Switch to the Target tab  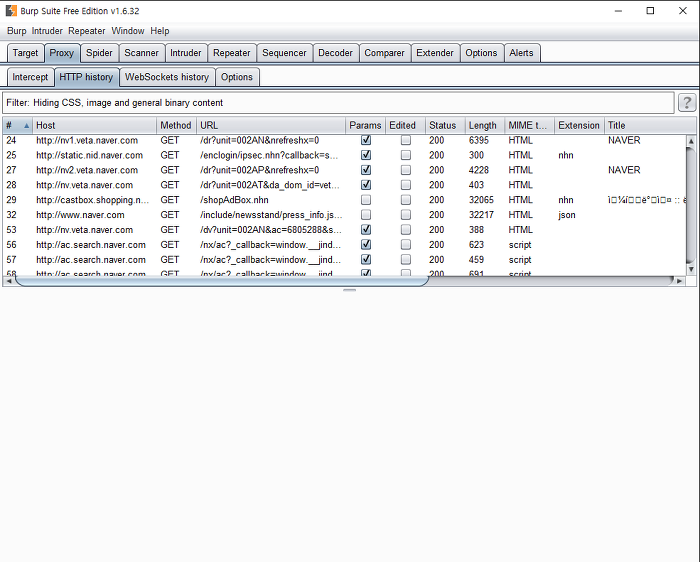tap(25, 53)
